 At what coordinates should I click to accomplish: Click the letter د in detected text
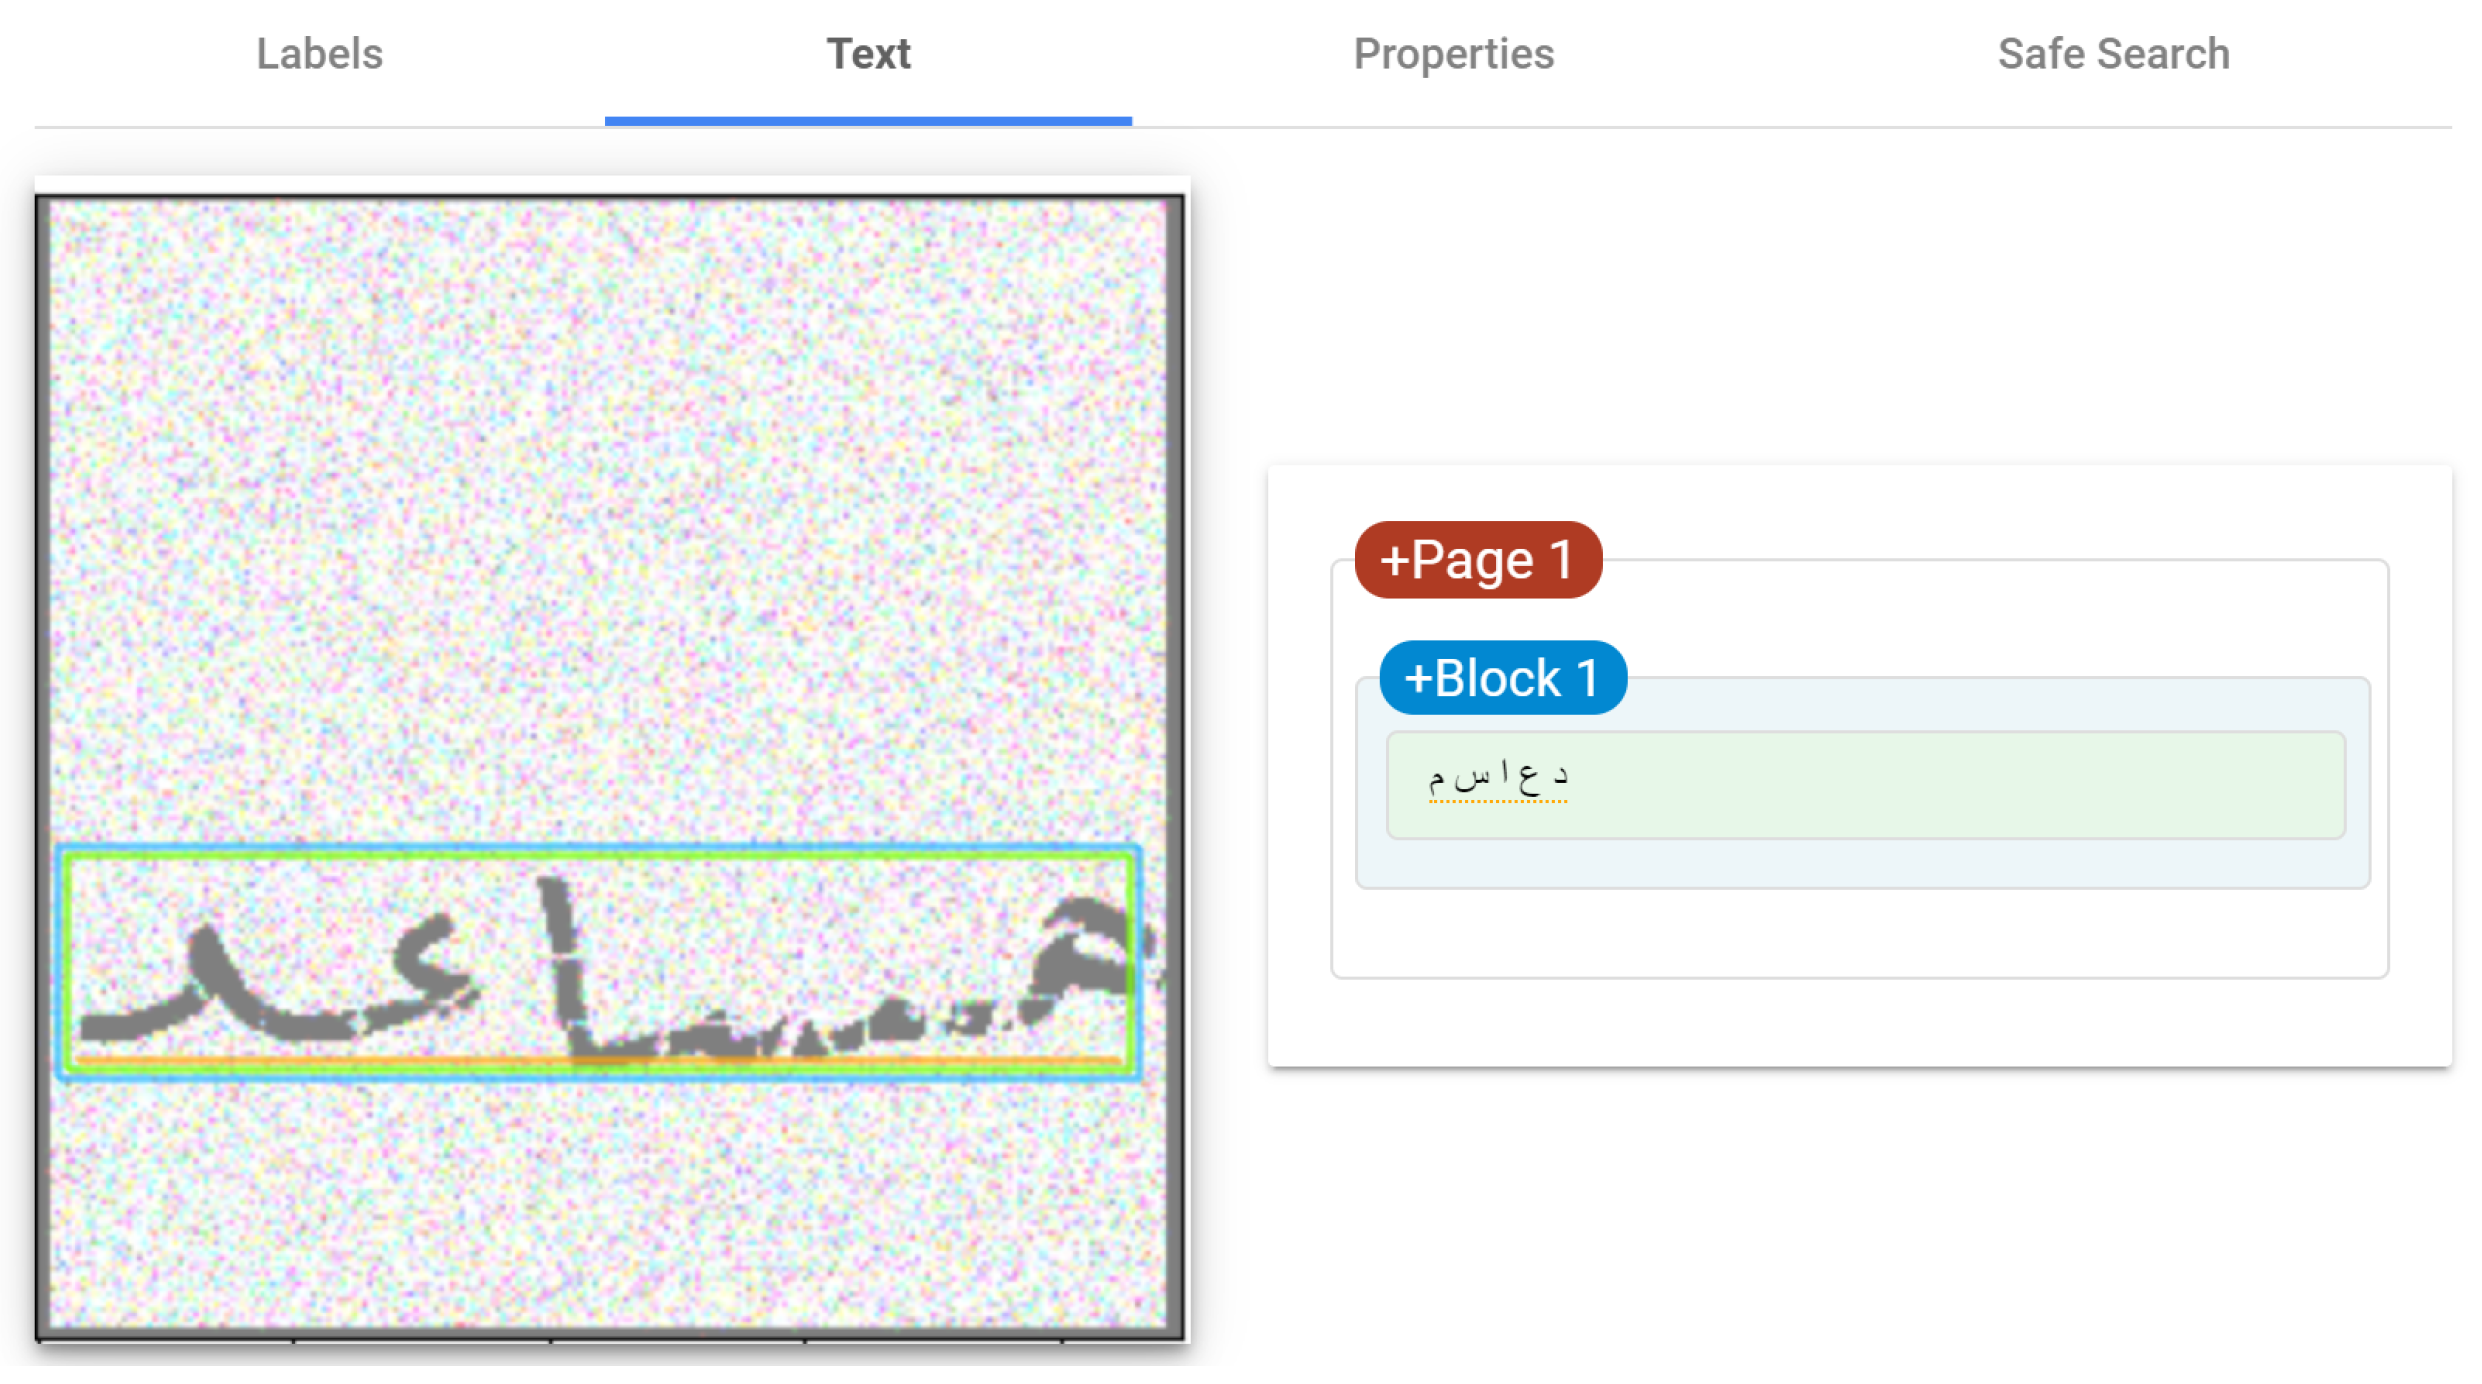[1560, 775]
